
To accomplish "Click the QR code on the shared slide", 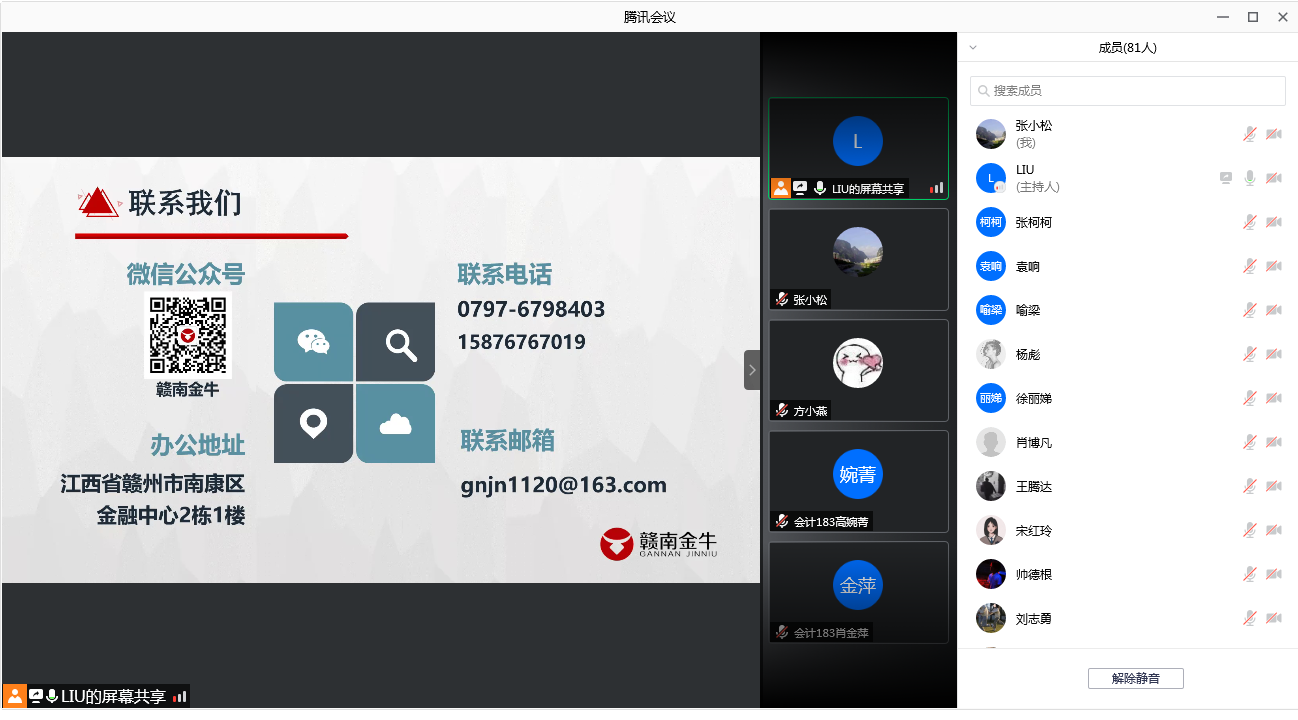I will (x=189, y=336).
